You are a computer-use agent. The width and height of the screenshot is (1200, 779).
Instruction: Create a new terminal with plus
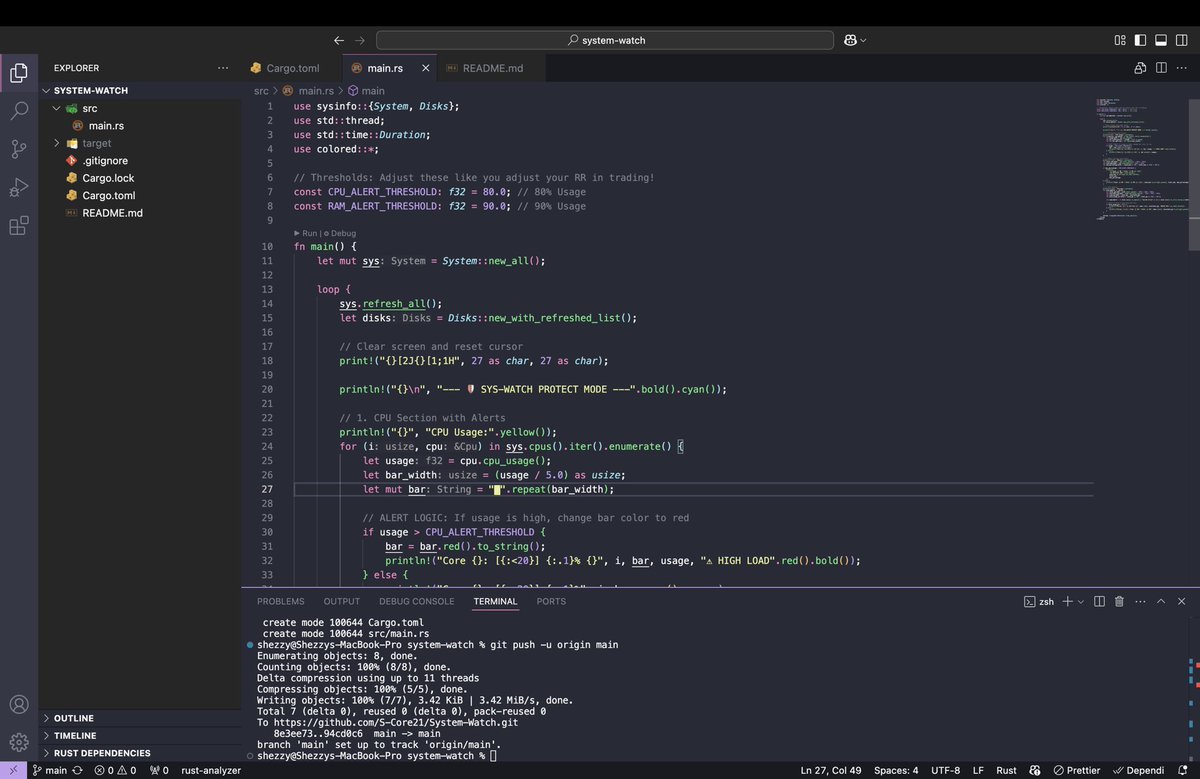point(1067,601)
